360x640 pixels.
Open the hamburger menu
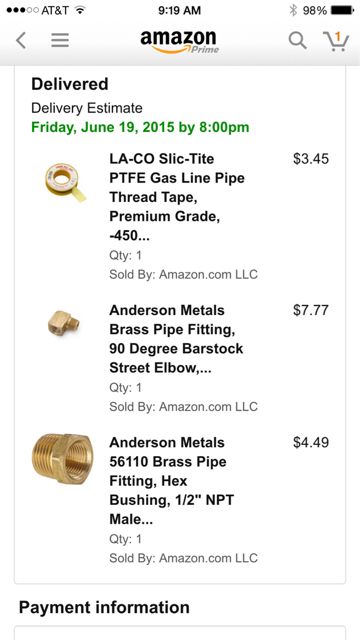60,40
